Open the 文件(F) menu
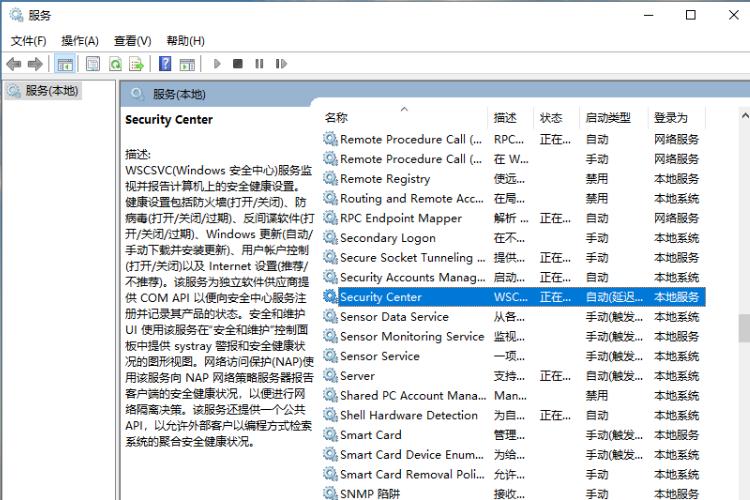This screenshot has height=500, width=750. click(29, 41)
